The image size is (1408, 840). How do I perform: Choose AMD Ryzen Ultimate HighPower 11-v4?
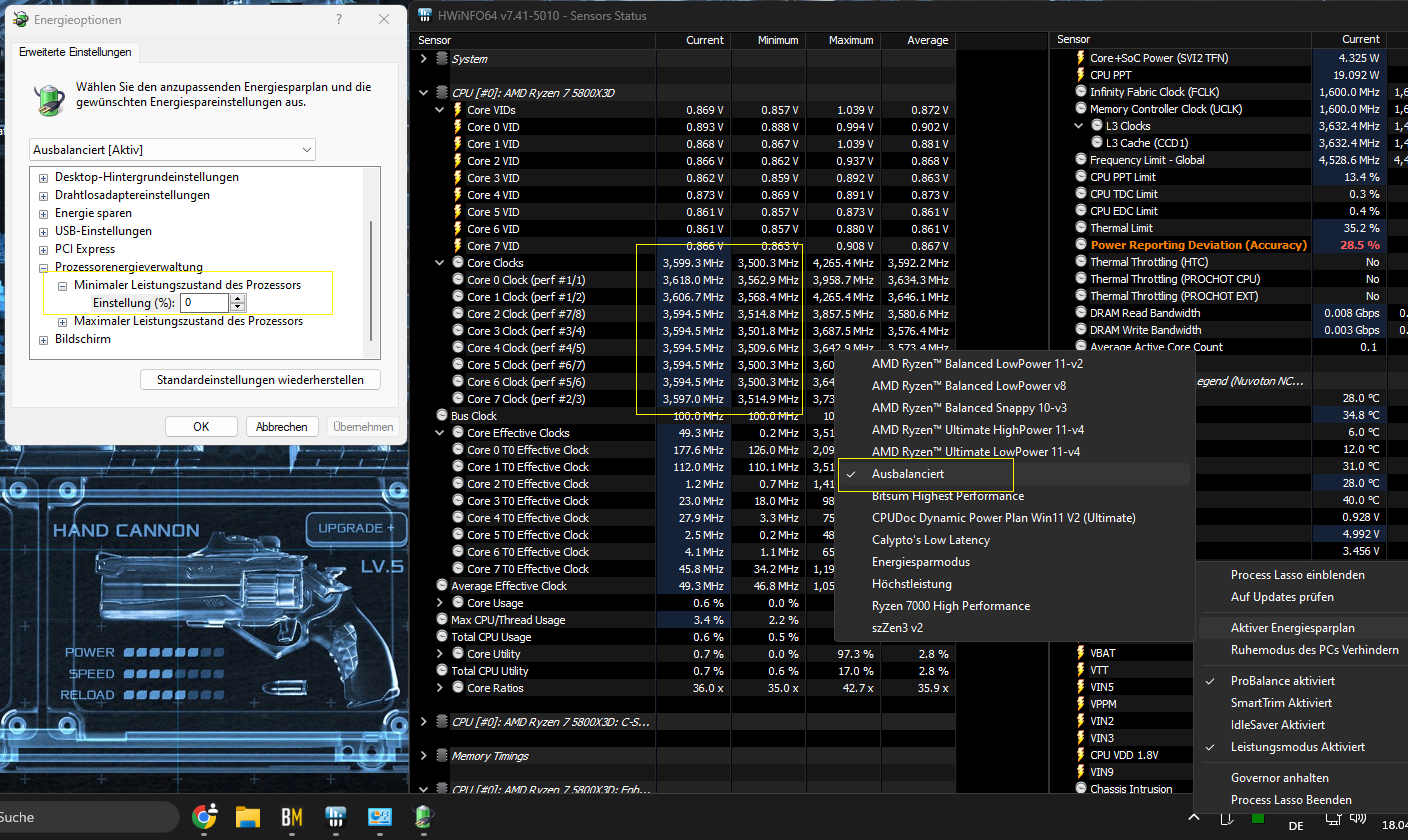click(x=1013, y=430)
